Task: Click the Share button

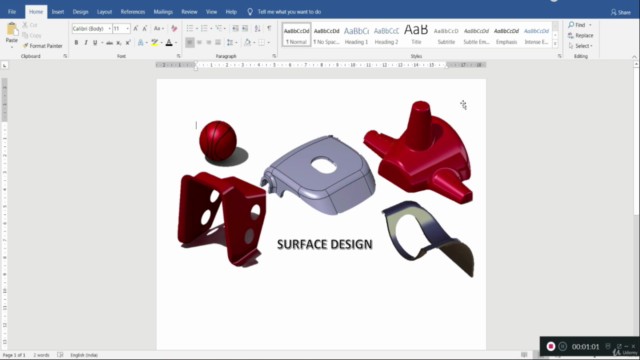Action: point(620,12)
